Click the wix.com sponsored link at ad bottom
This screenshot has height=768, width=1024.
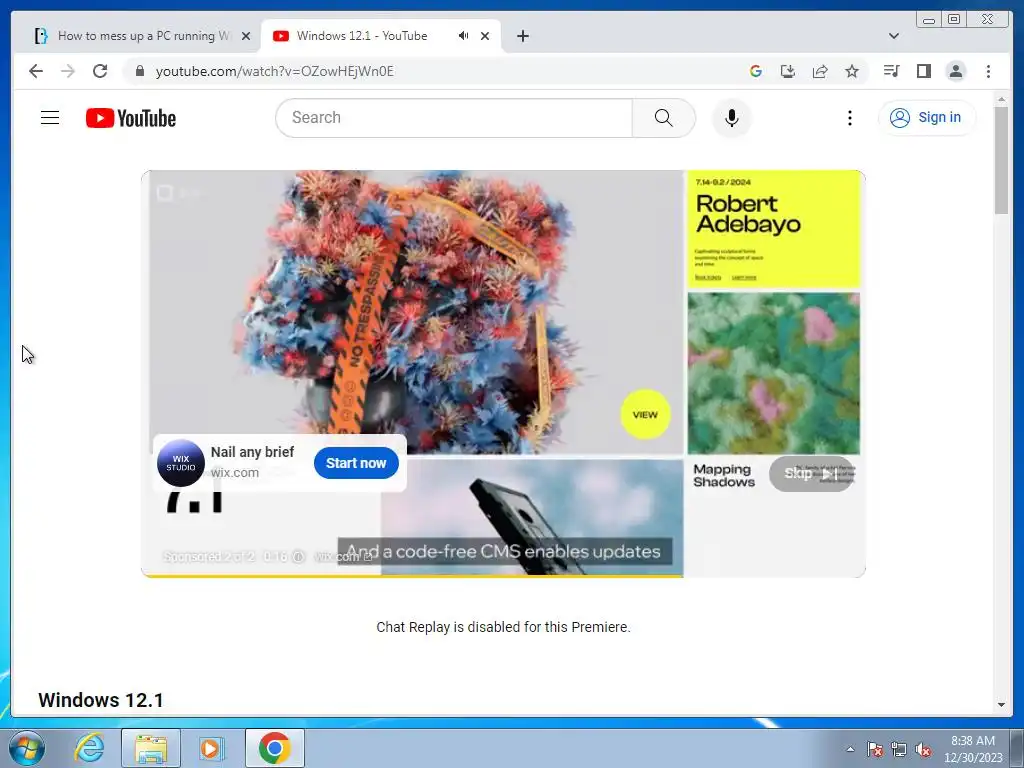pos(343,556)
